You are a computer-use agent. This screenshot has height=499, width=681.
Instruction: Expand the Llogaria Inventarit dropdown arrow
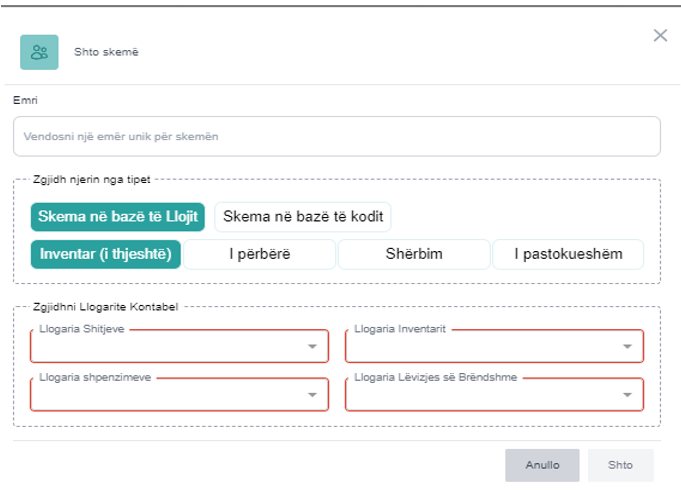[628, 347]
